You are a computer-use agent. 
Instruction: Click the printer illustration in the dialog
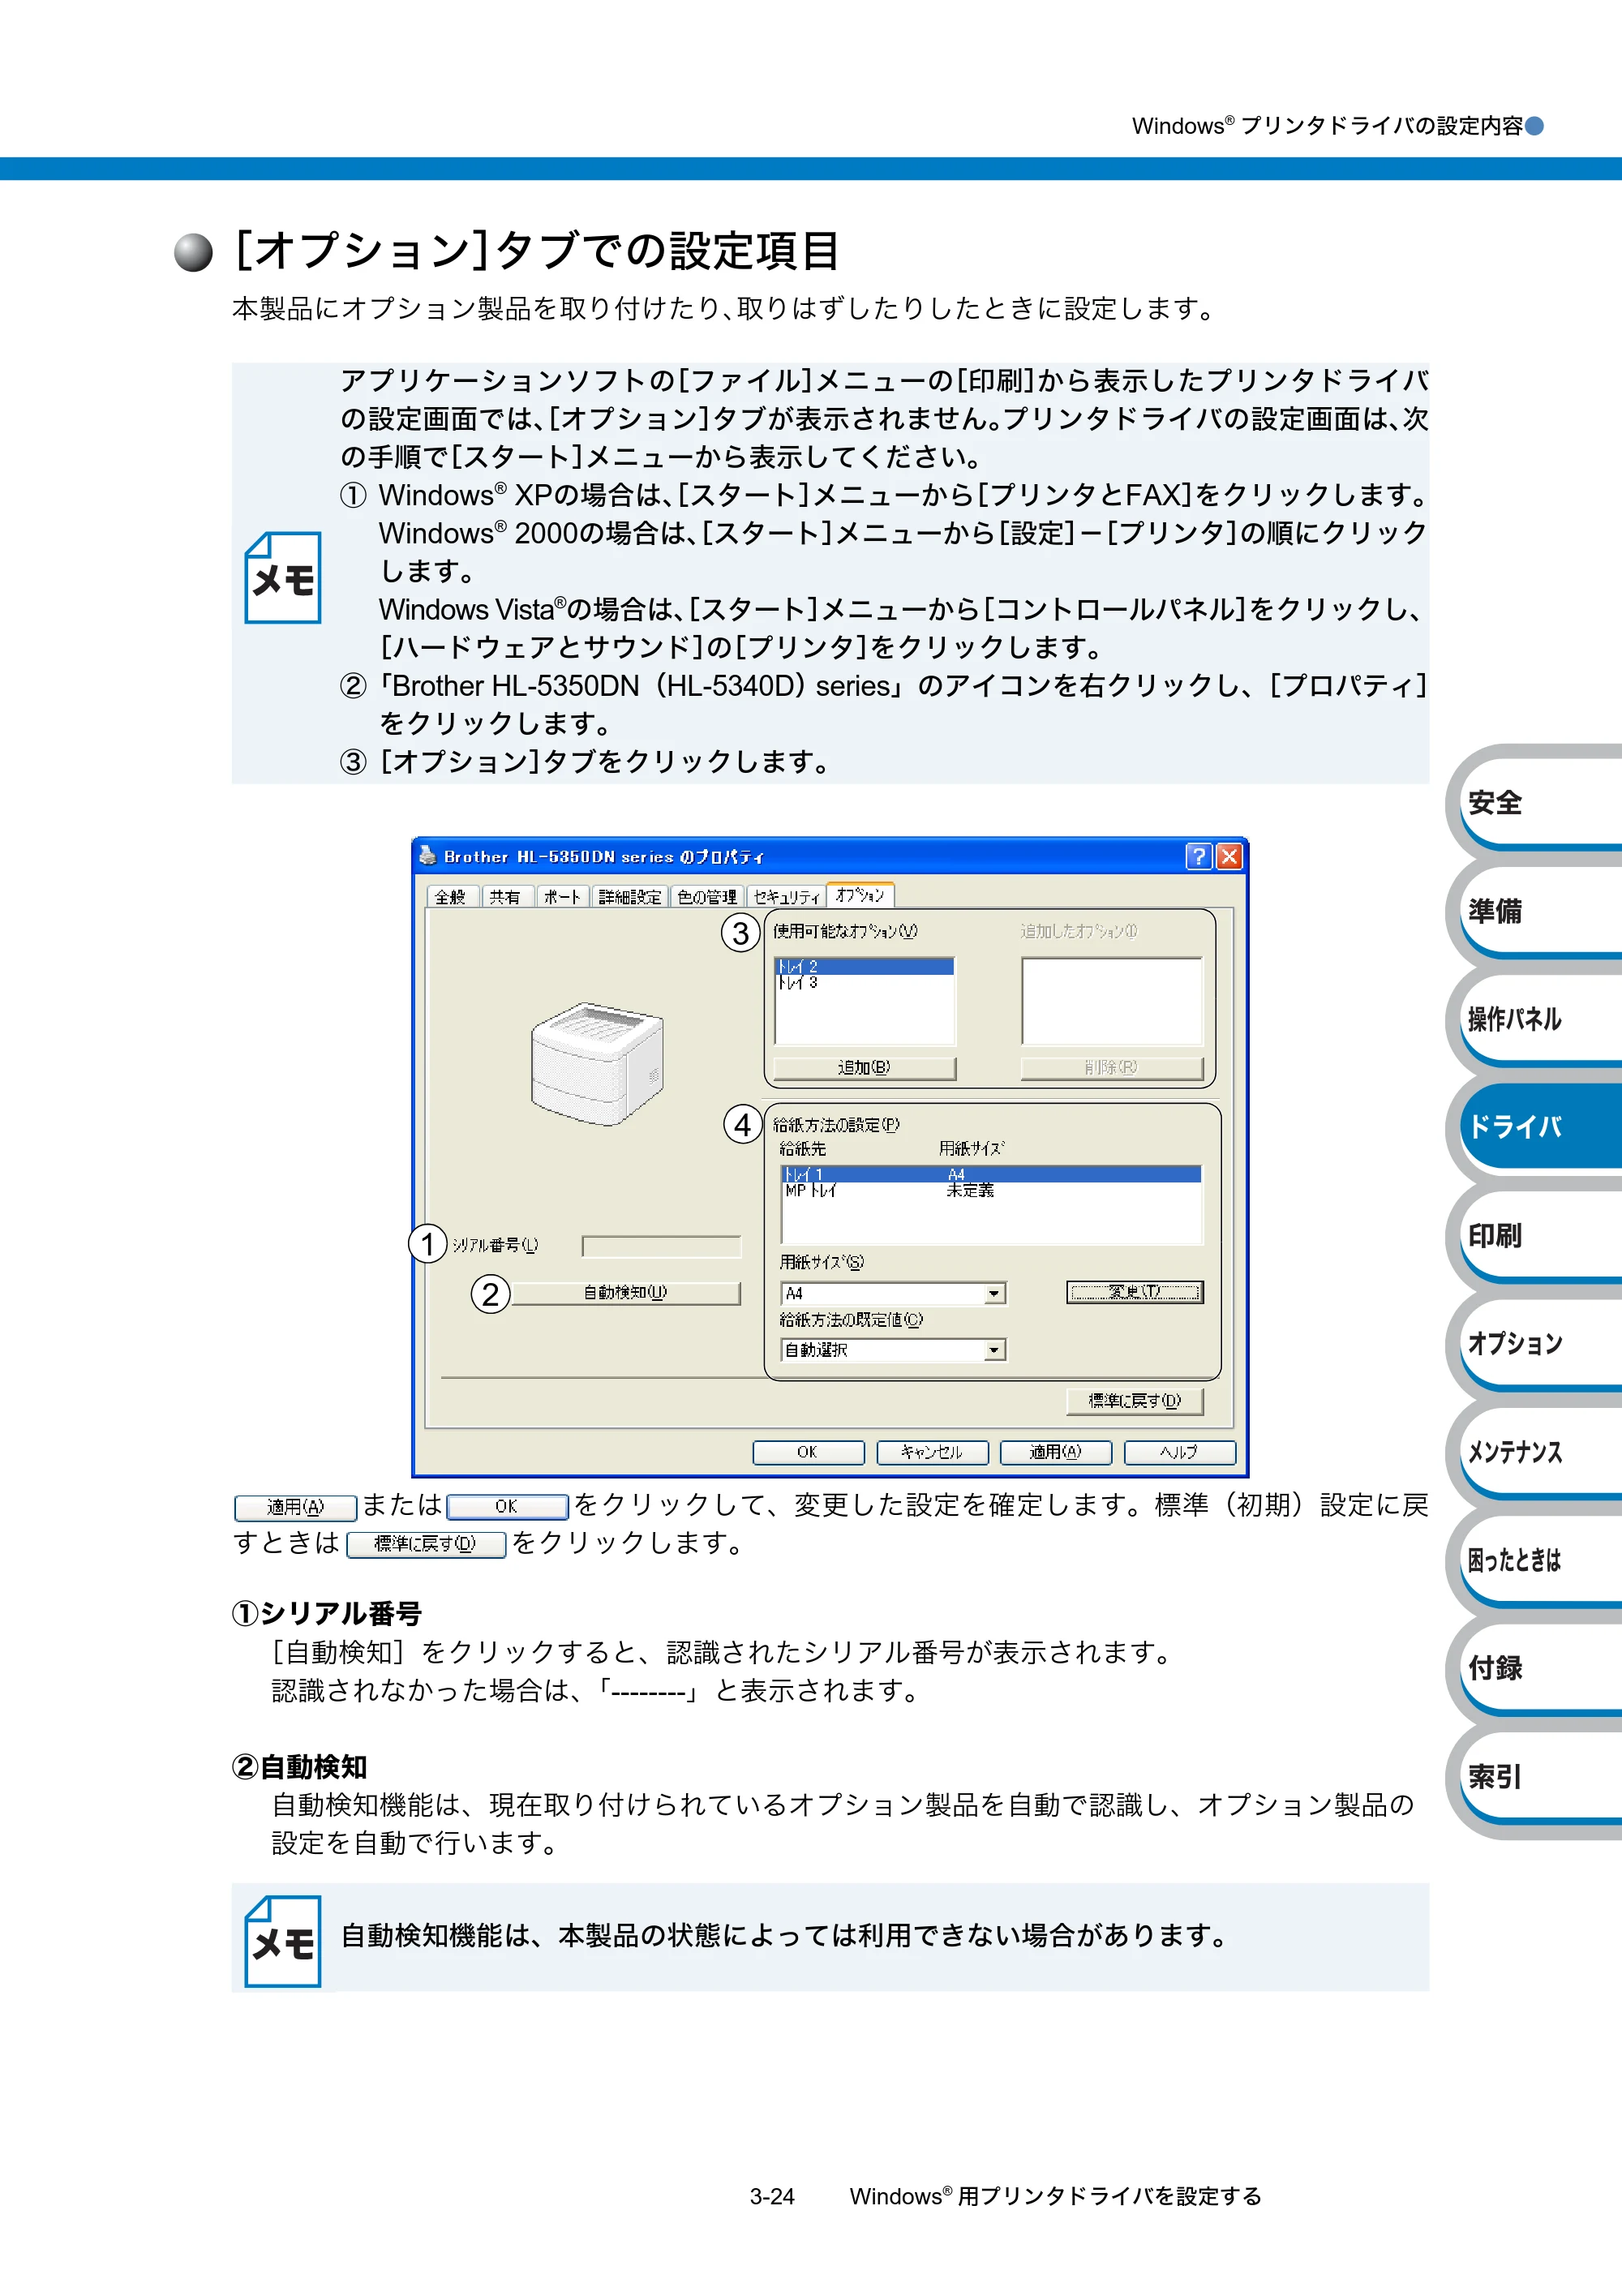pyautogui.click(x=597, y=1064)
